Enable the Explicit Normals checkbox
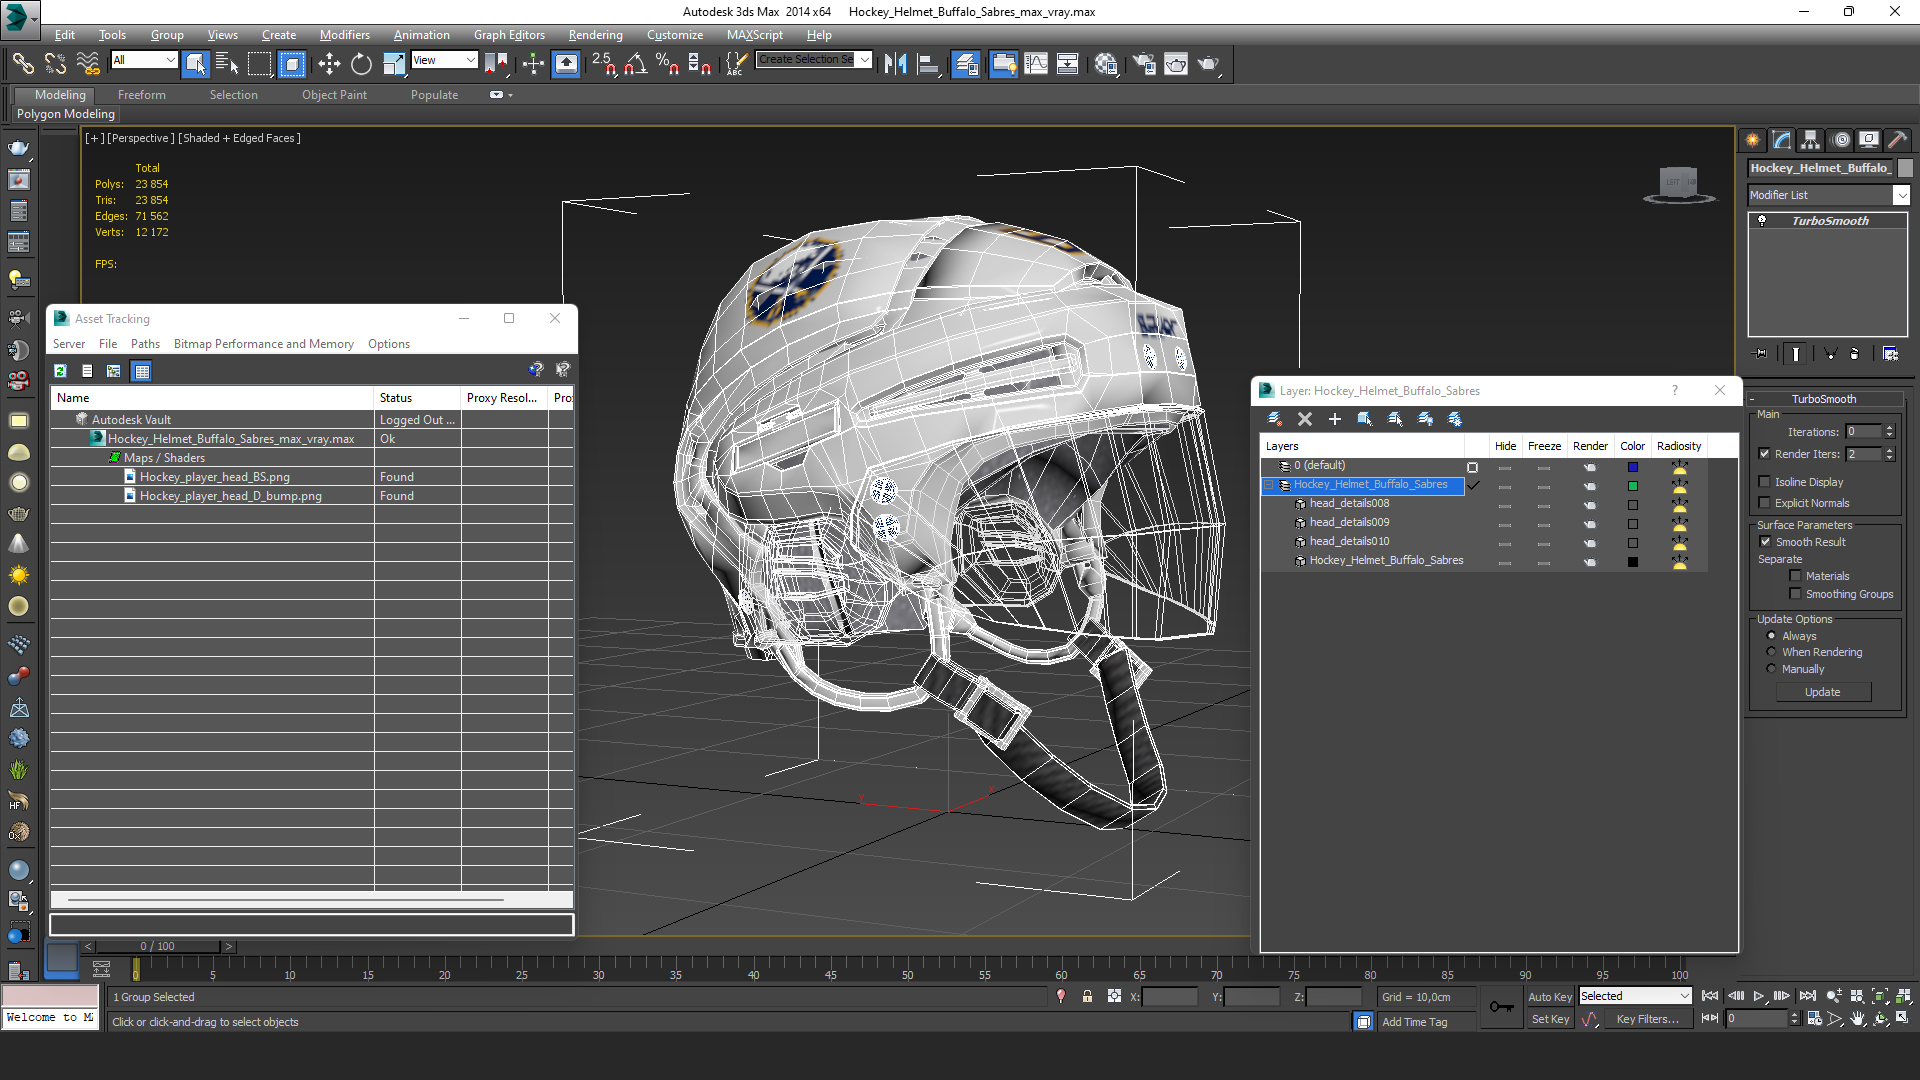Viewport: 1920px width, 1080px height. click(x=1765, y=502)
